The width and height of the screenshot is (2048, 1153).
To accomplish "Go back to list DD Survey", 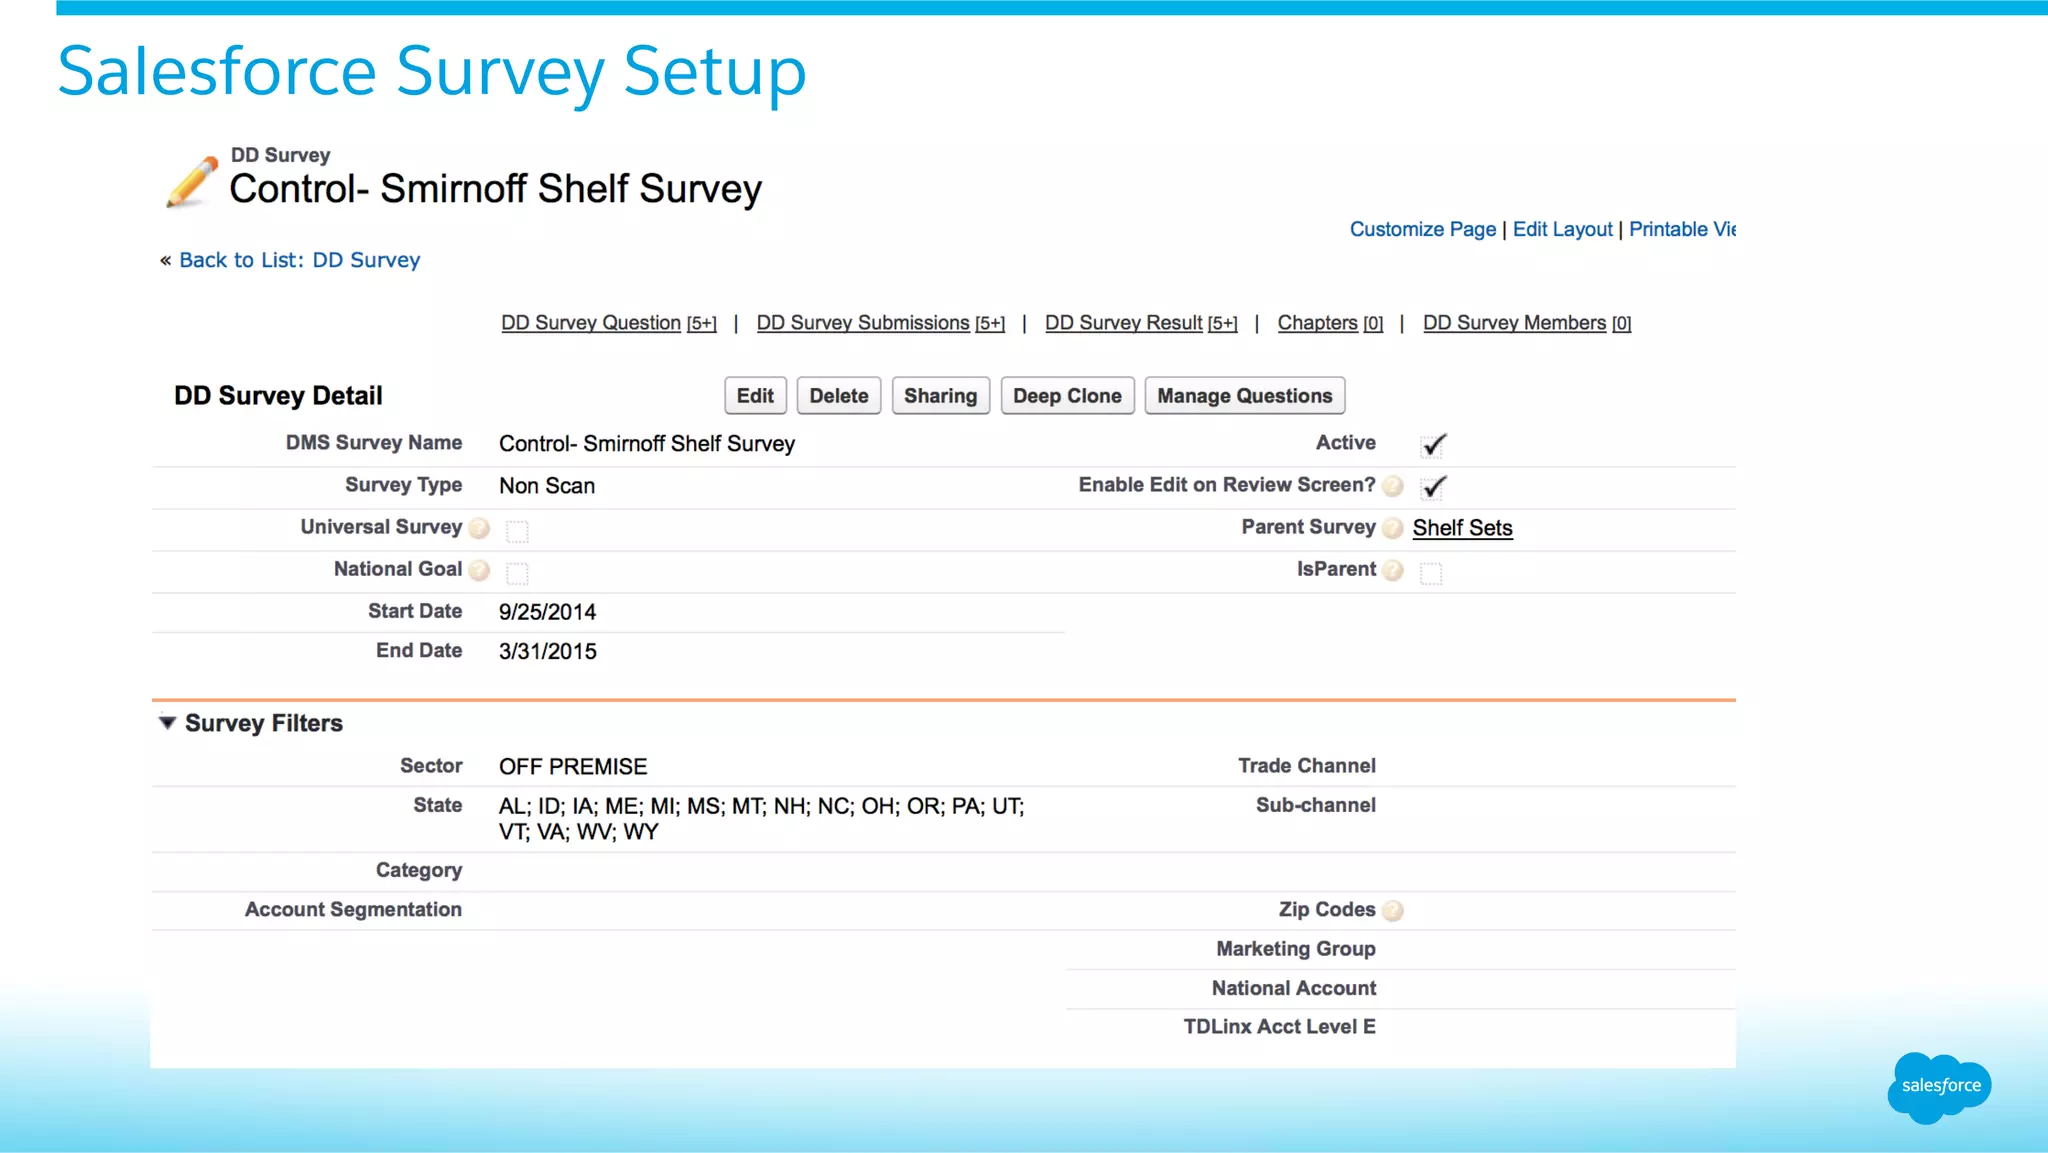I will click(x=299, y=260).
